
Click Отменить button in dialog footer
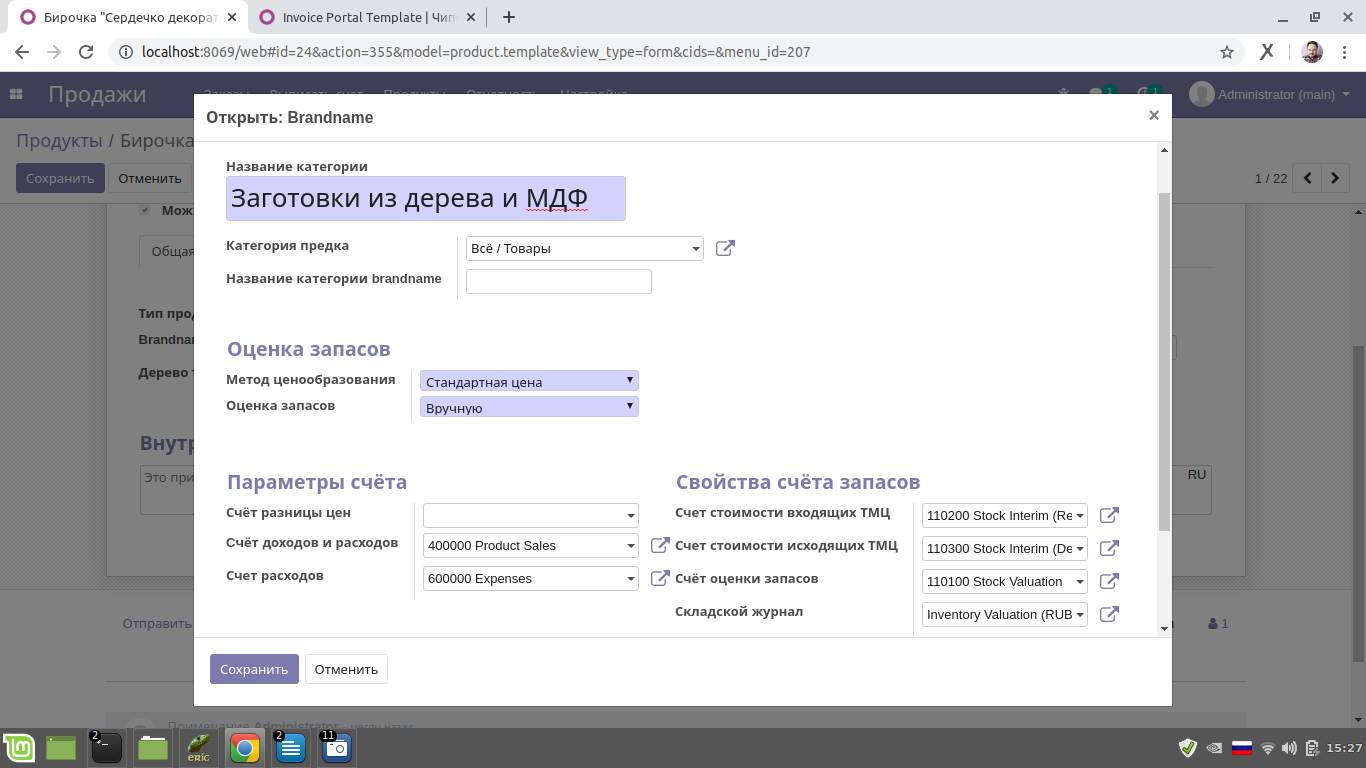[346, 669]
